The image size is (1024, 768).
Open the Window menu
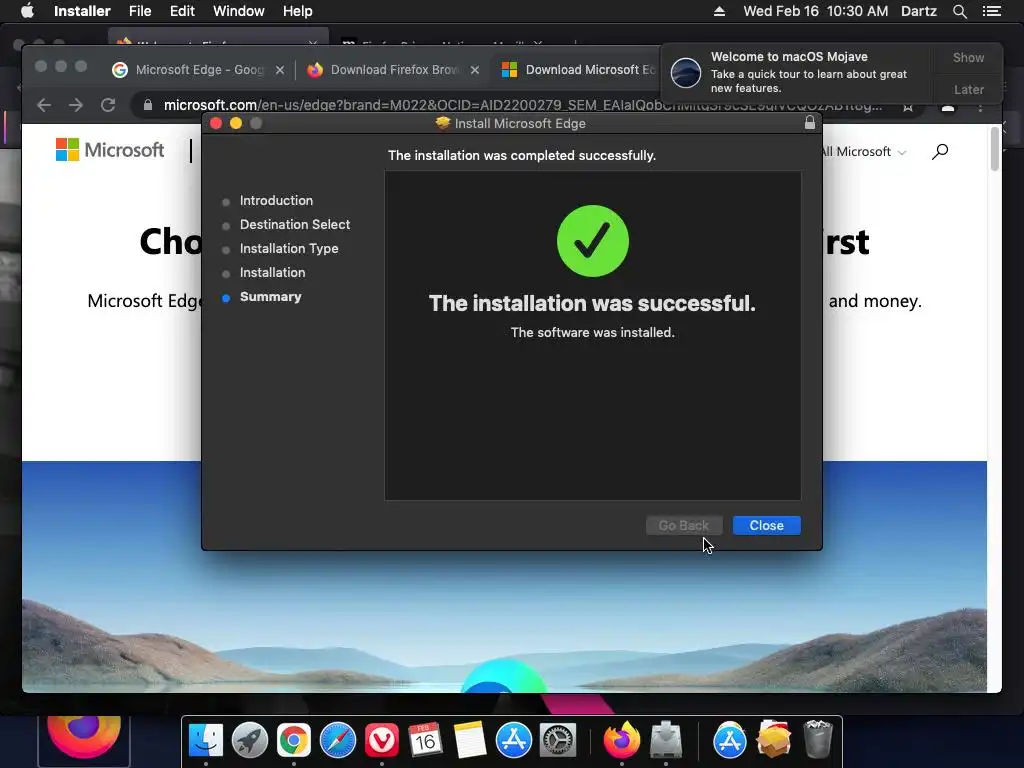pyautogui.click(x=238, y=11)
